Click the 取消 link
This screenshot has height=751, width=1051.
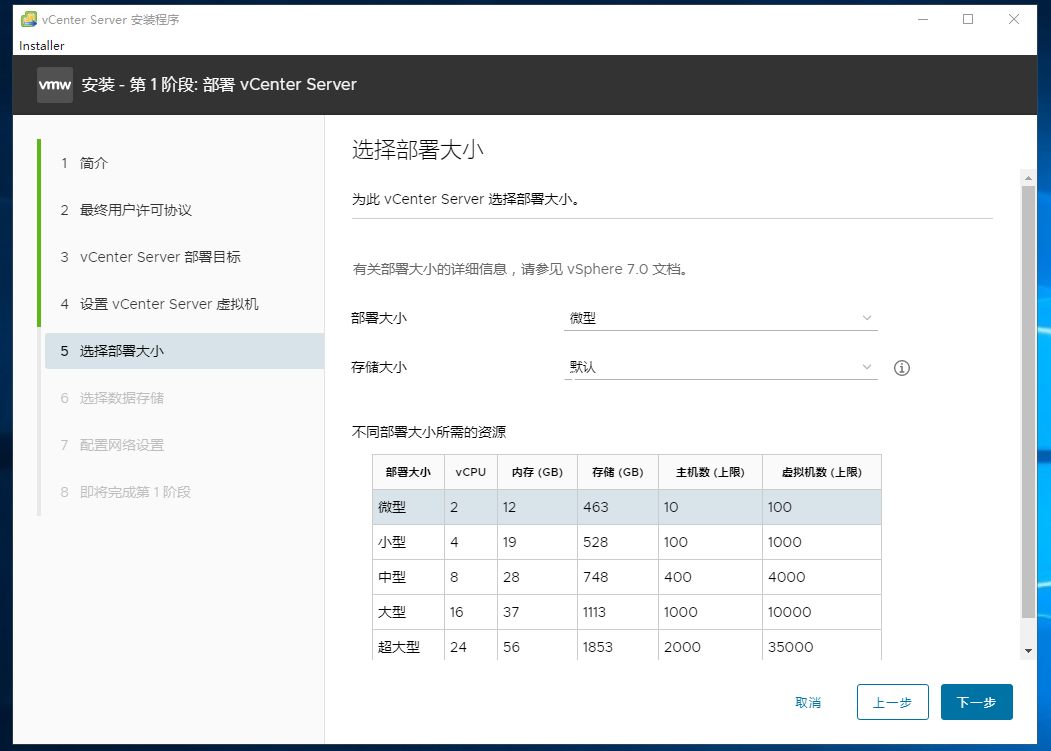pos(808,702)
